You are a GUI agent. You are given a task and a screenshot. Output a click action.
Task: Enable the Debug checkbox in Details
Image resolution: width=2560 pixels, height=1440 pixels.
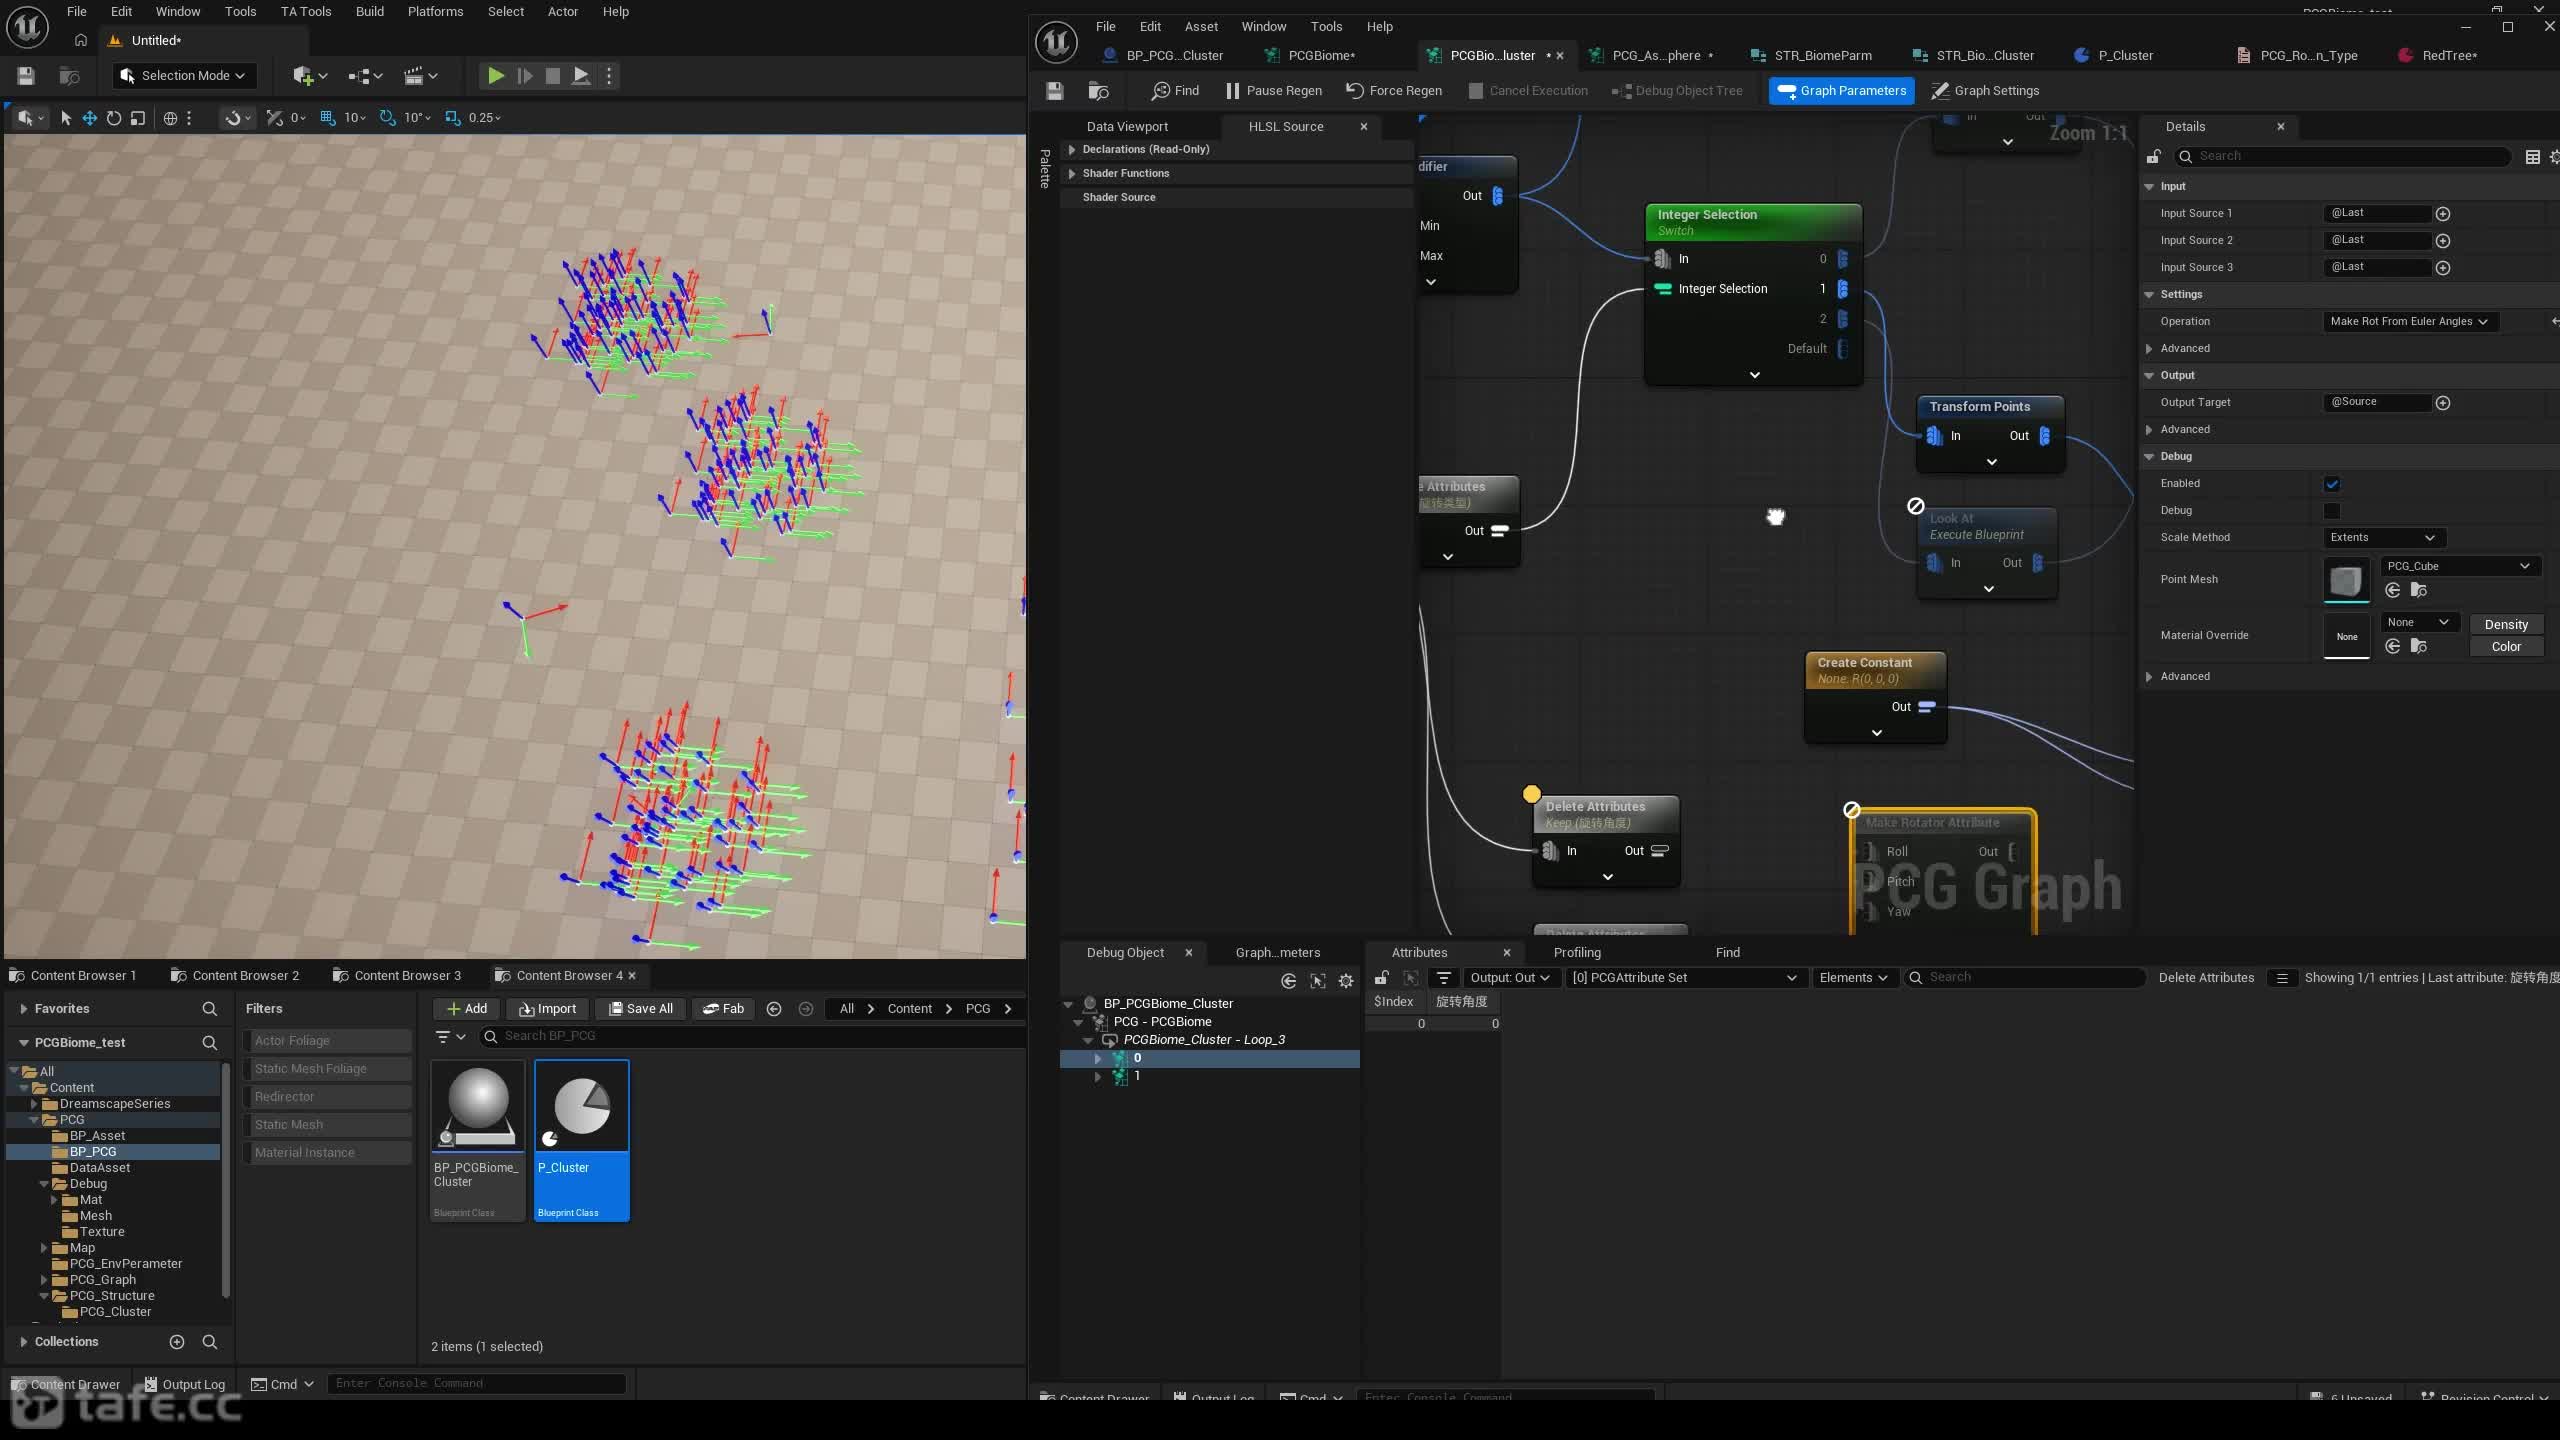click(2332, 511)
